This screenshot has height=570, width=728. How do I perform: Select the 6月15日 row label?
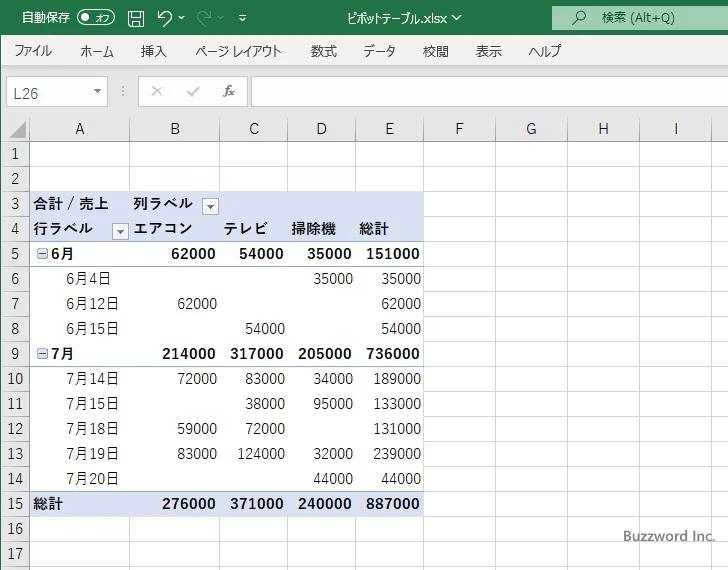coord(80,329)
